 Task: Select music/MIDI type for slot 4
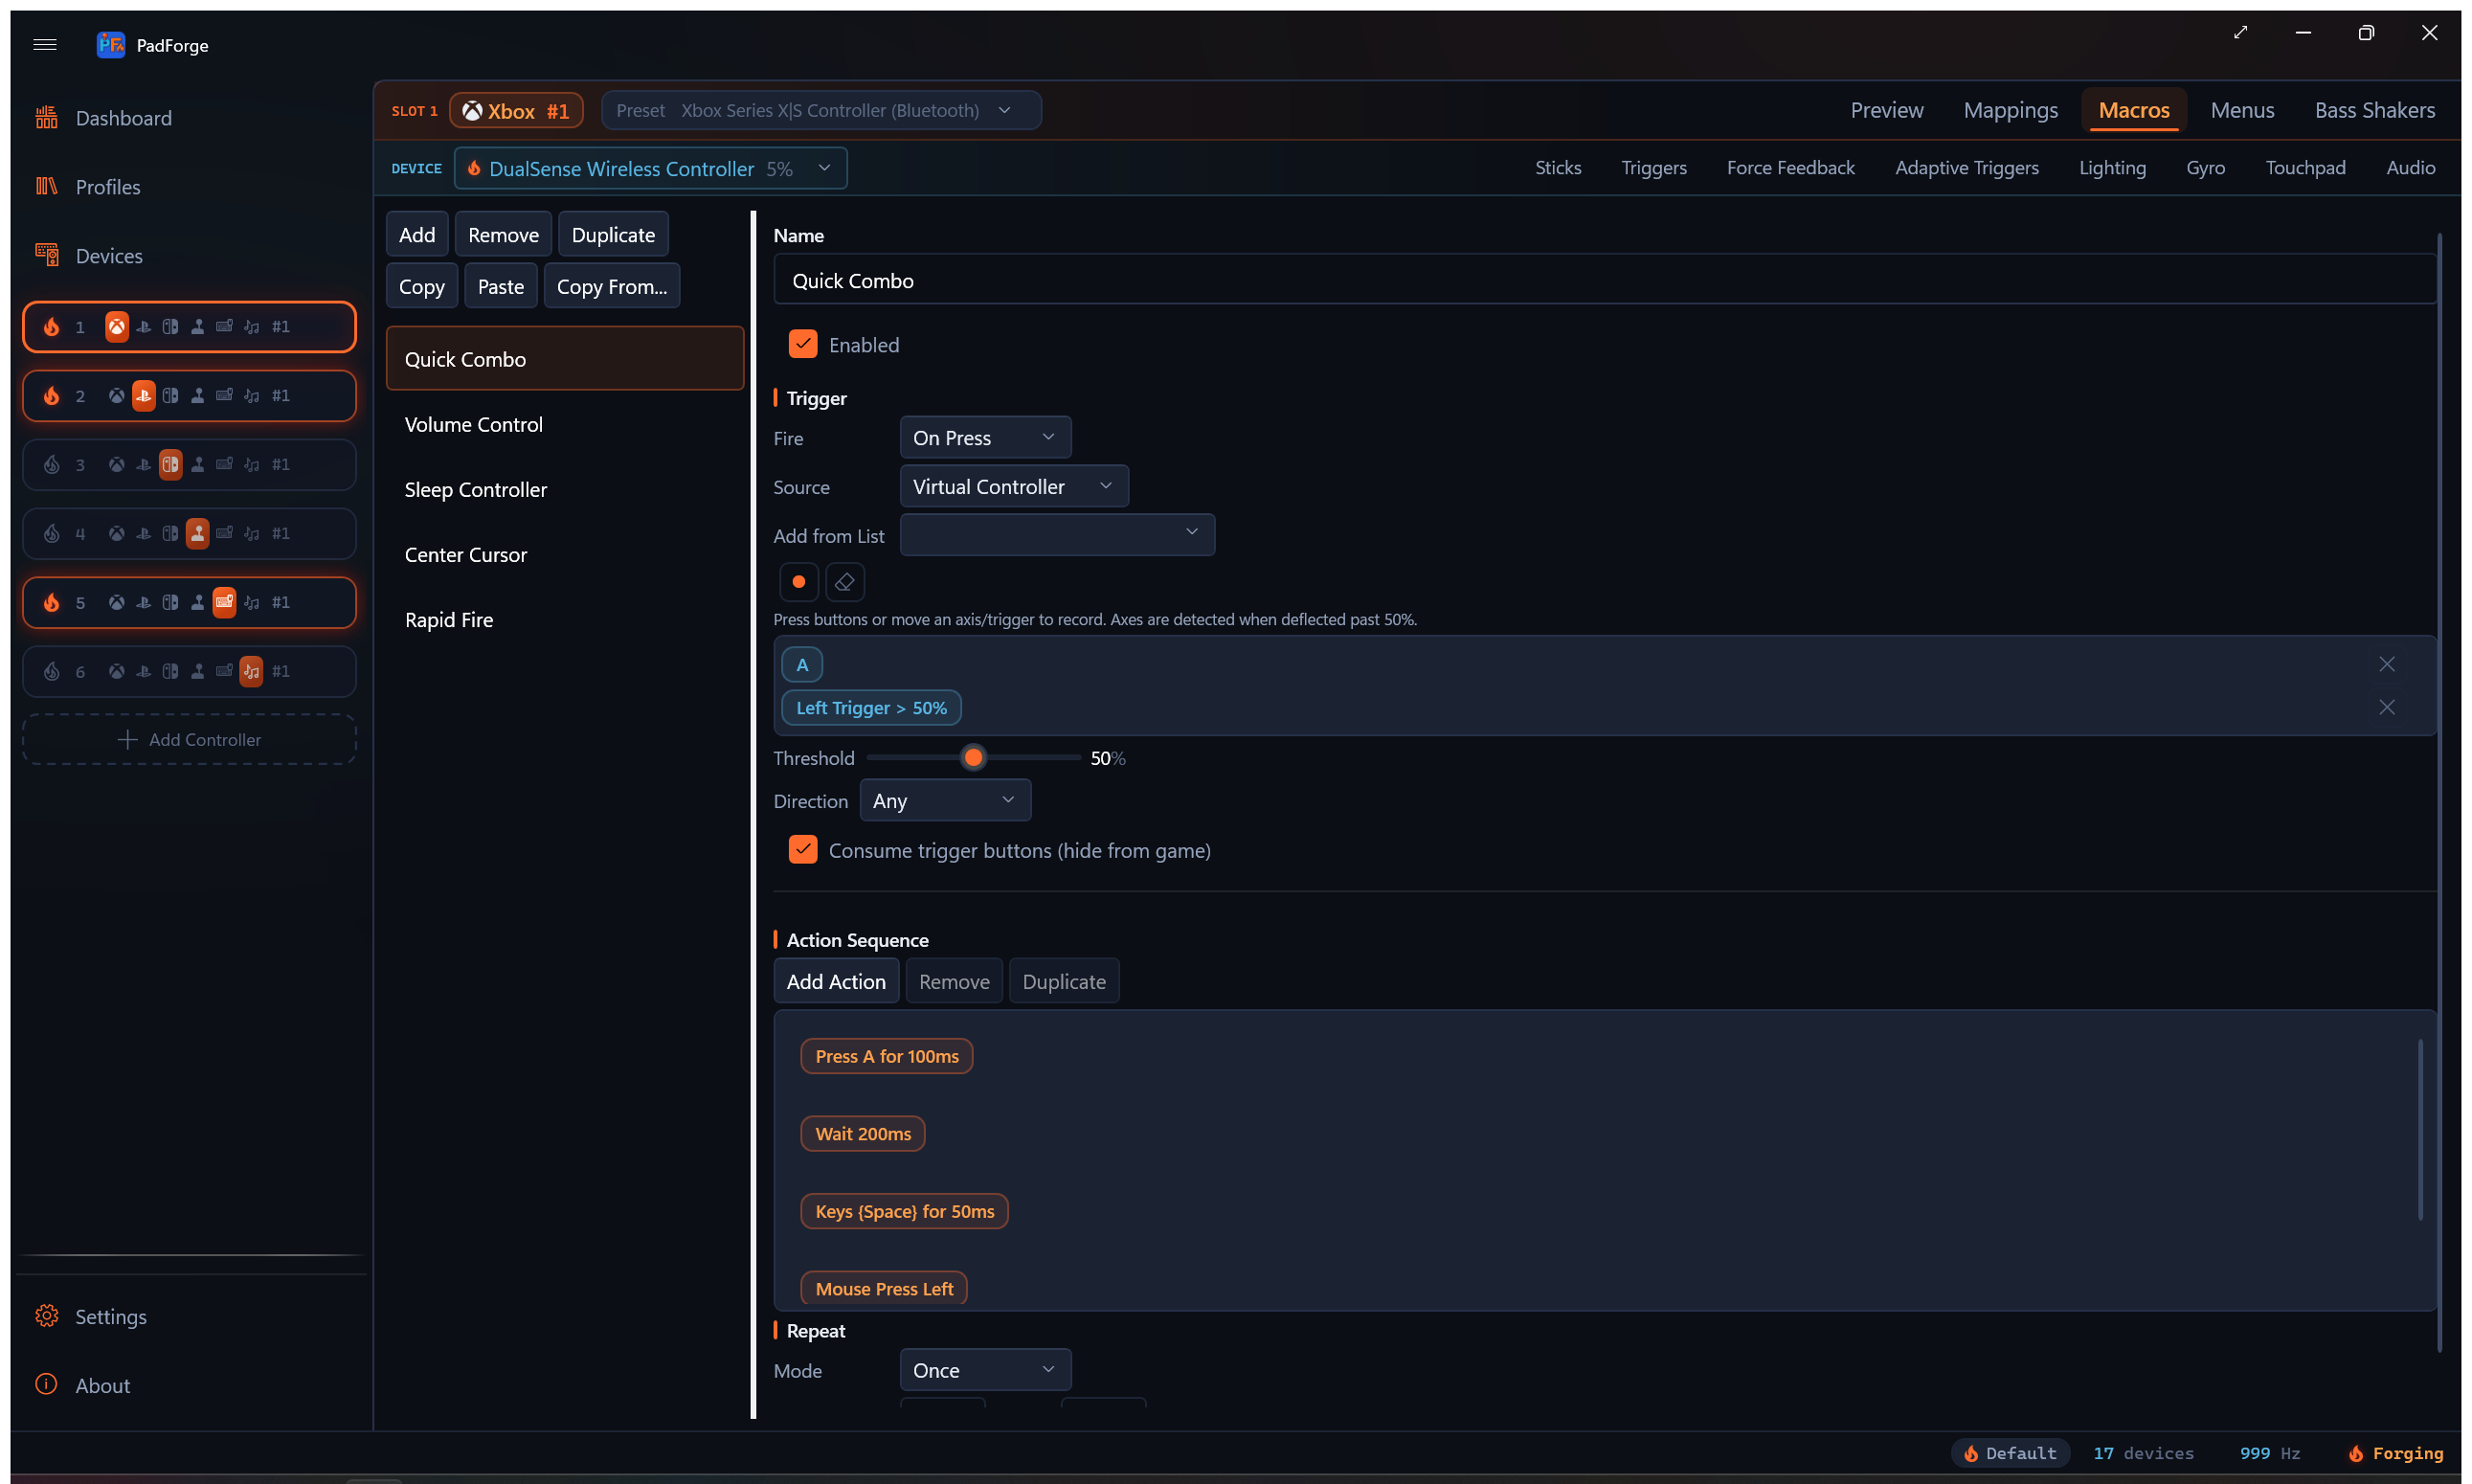pyautogui.click(x=252, y=534)
